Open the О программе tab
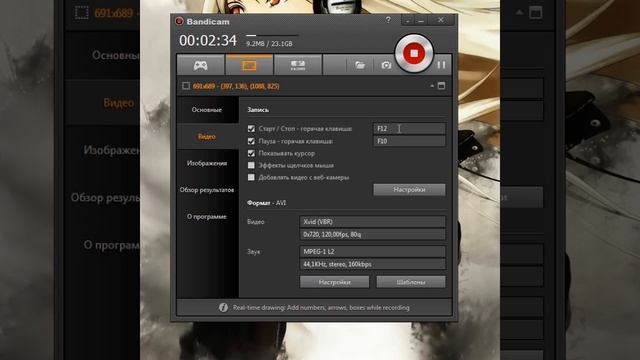 point(207,217)
